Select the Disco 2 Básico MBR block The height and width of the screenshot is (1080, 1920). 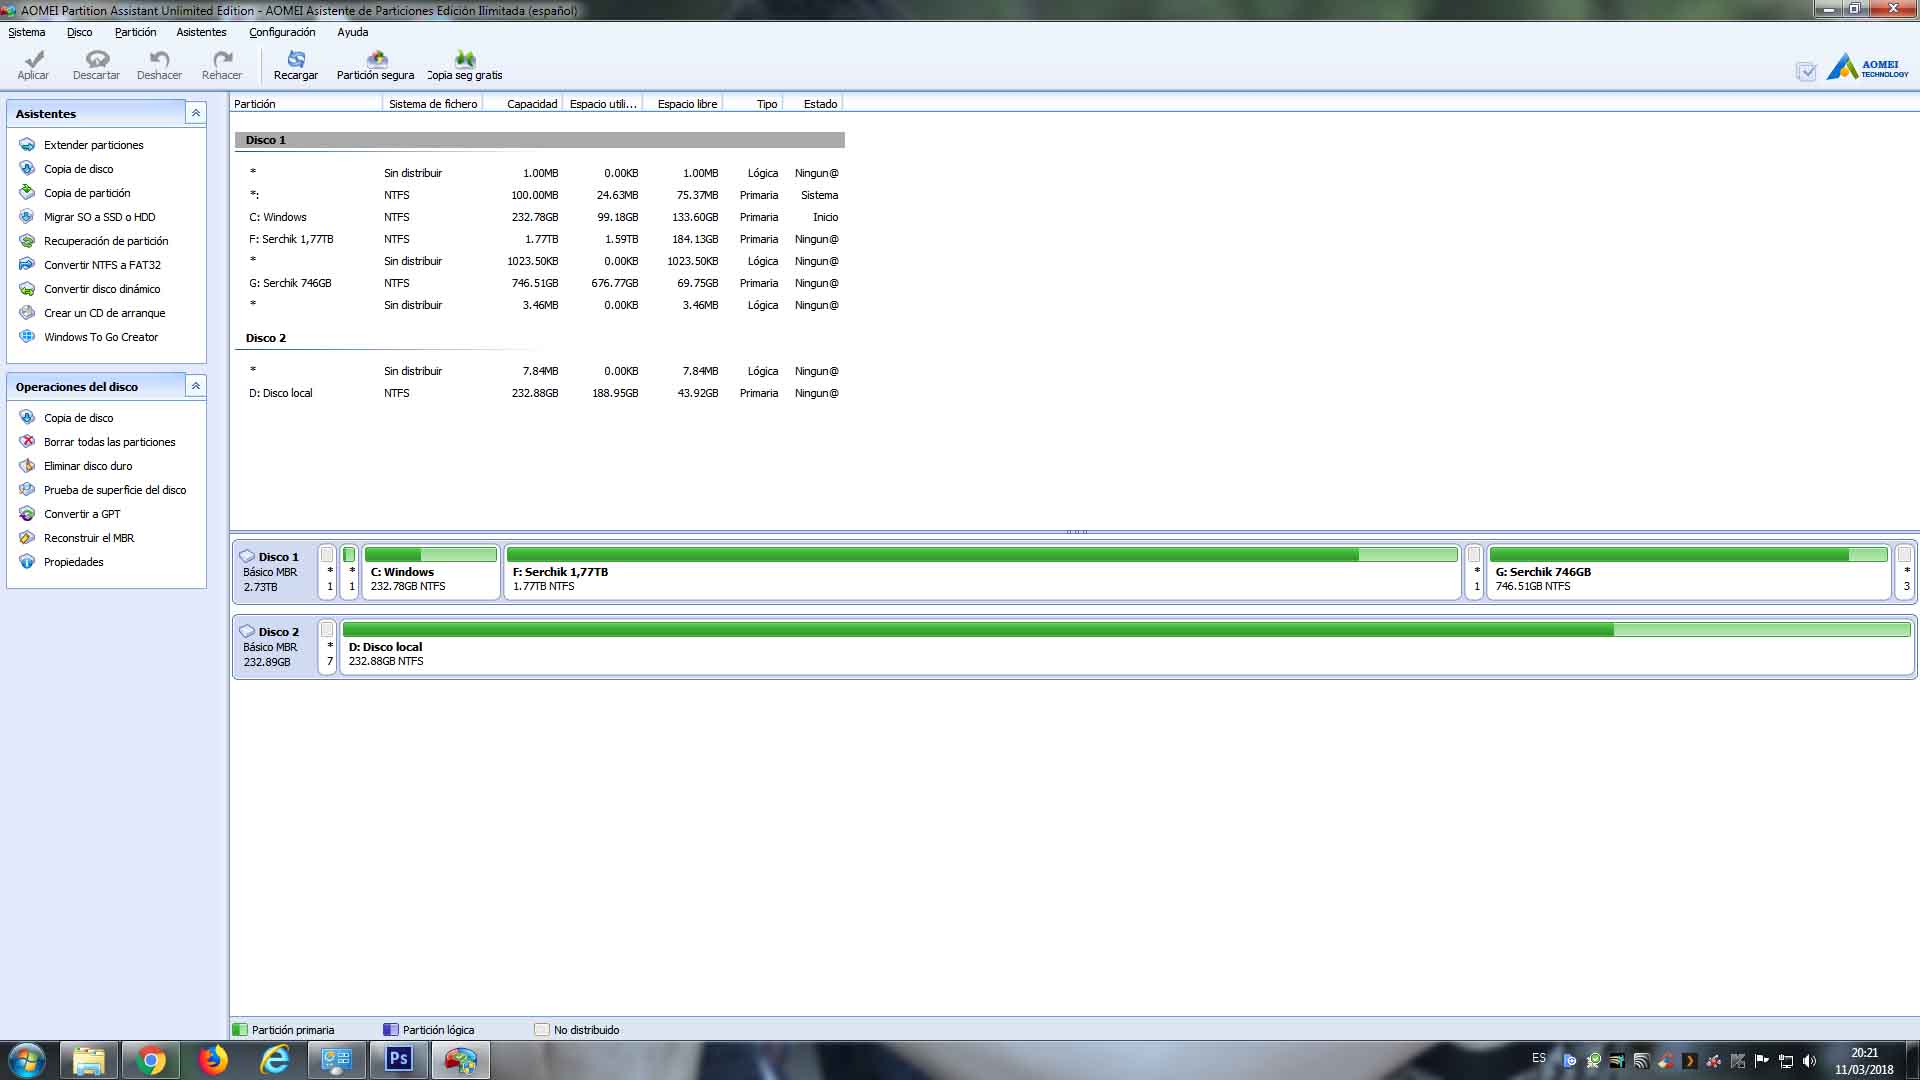(x=275, y=647)
